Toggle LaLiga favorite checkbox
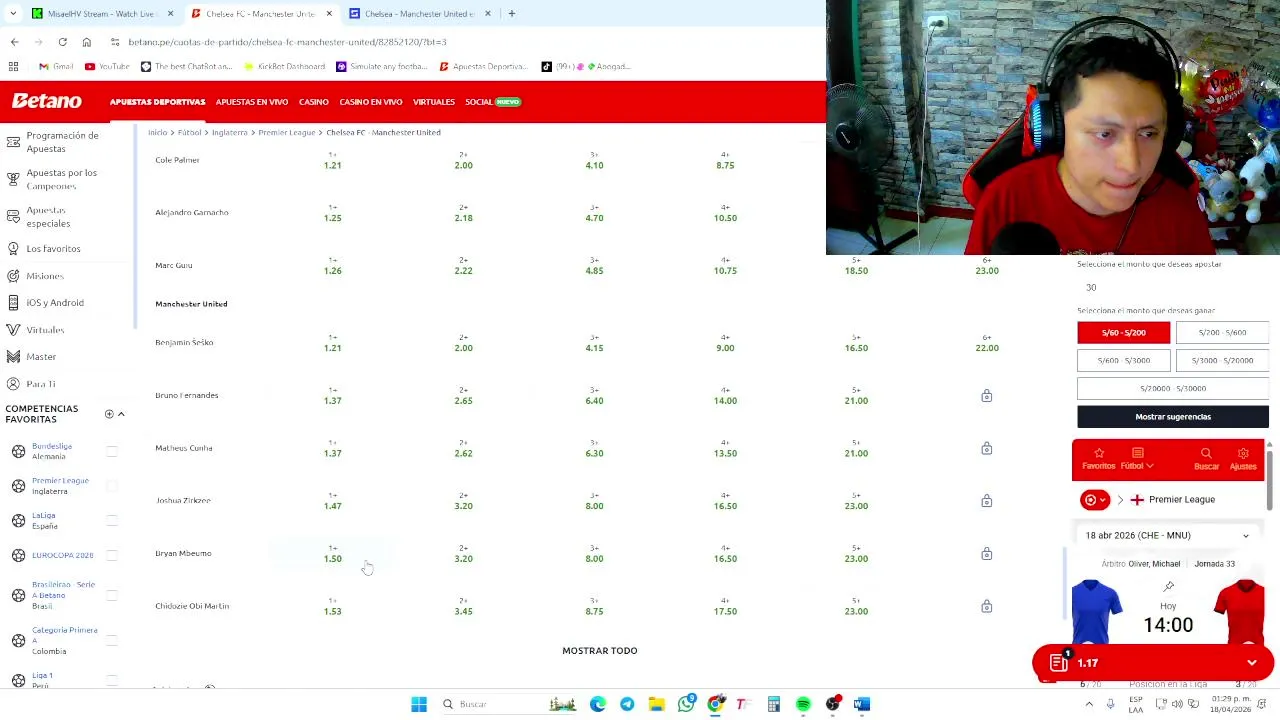Image resolution: width=1280 pixels, height=720 pixels. tap(112, 520)
